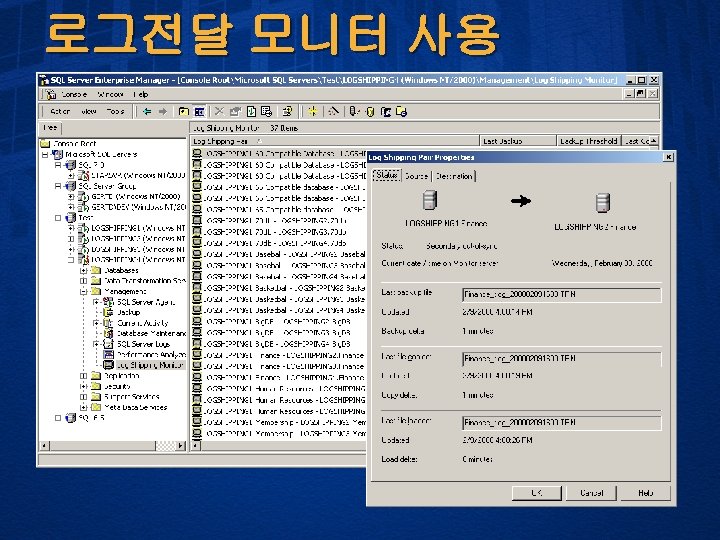This screenshot has width=720, height=540.
Task: Expand the SQL Server Agent node
Action: pyautogui.click(x=96, y=302)
